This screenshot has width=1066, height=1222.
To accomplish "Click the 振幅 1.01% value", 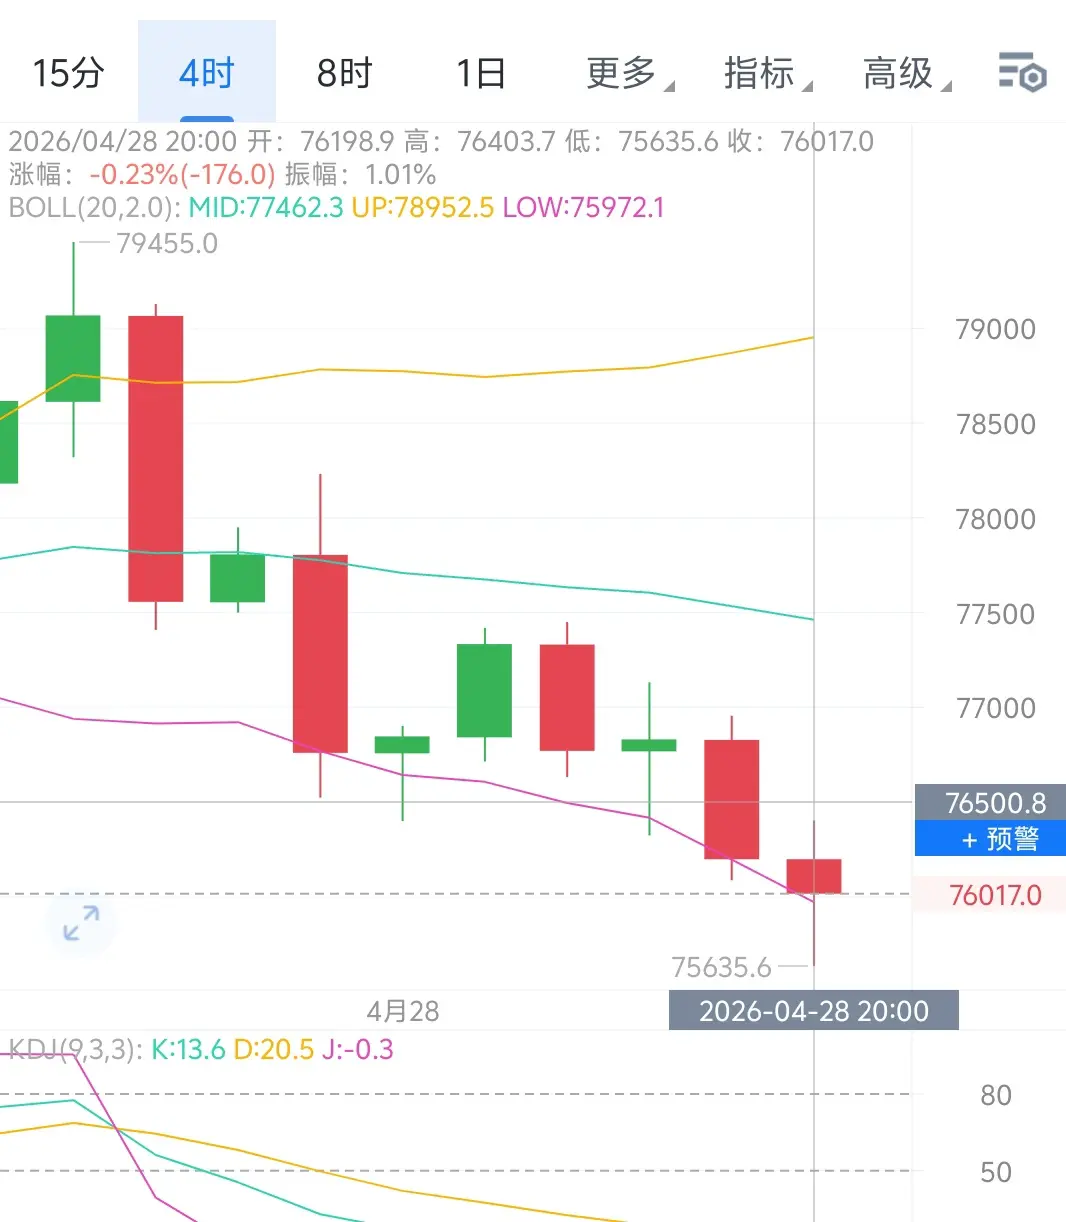I will coord(401,174).
